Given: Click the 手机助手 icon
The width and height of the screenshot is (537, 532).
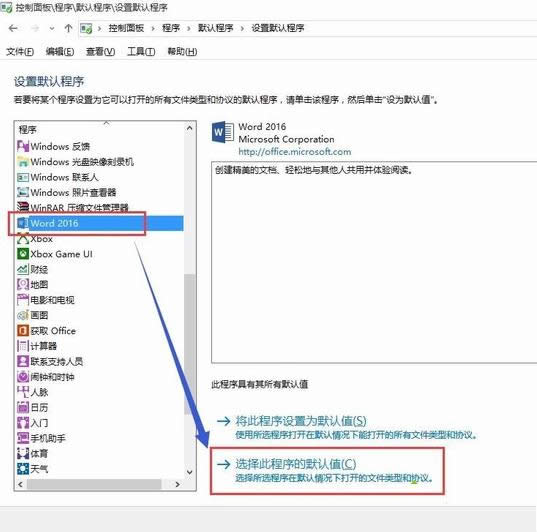Looking at the screenshot, I should (x=23, y=438).
